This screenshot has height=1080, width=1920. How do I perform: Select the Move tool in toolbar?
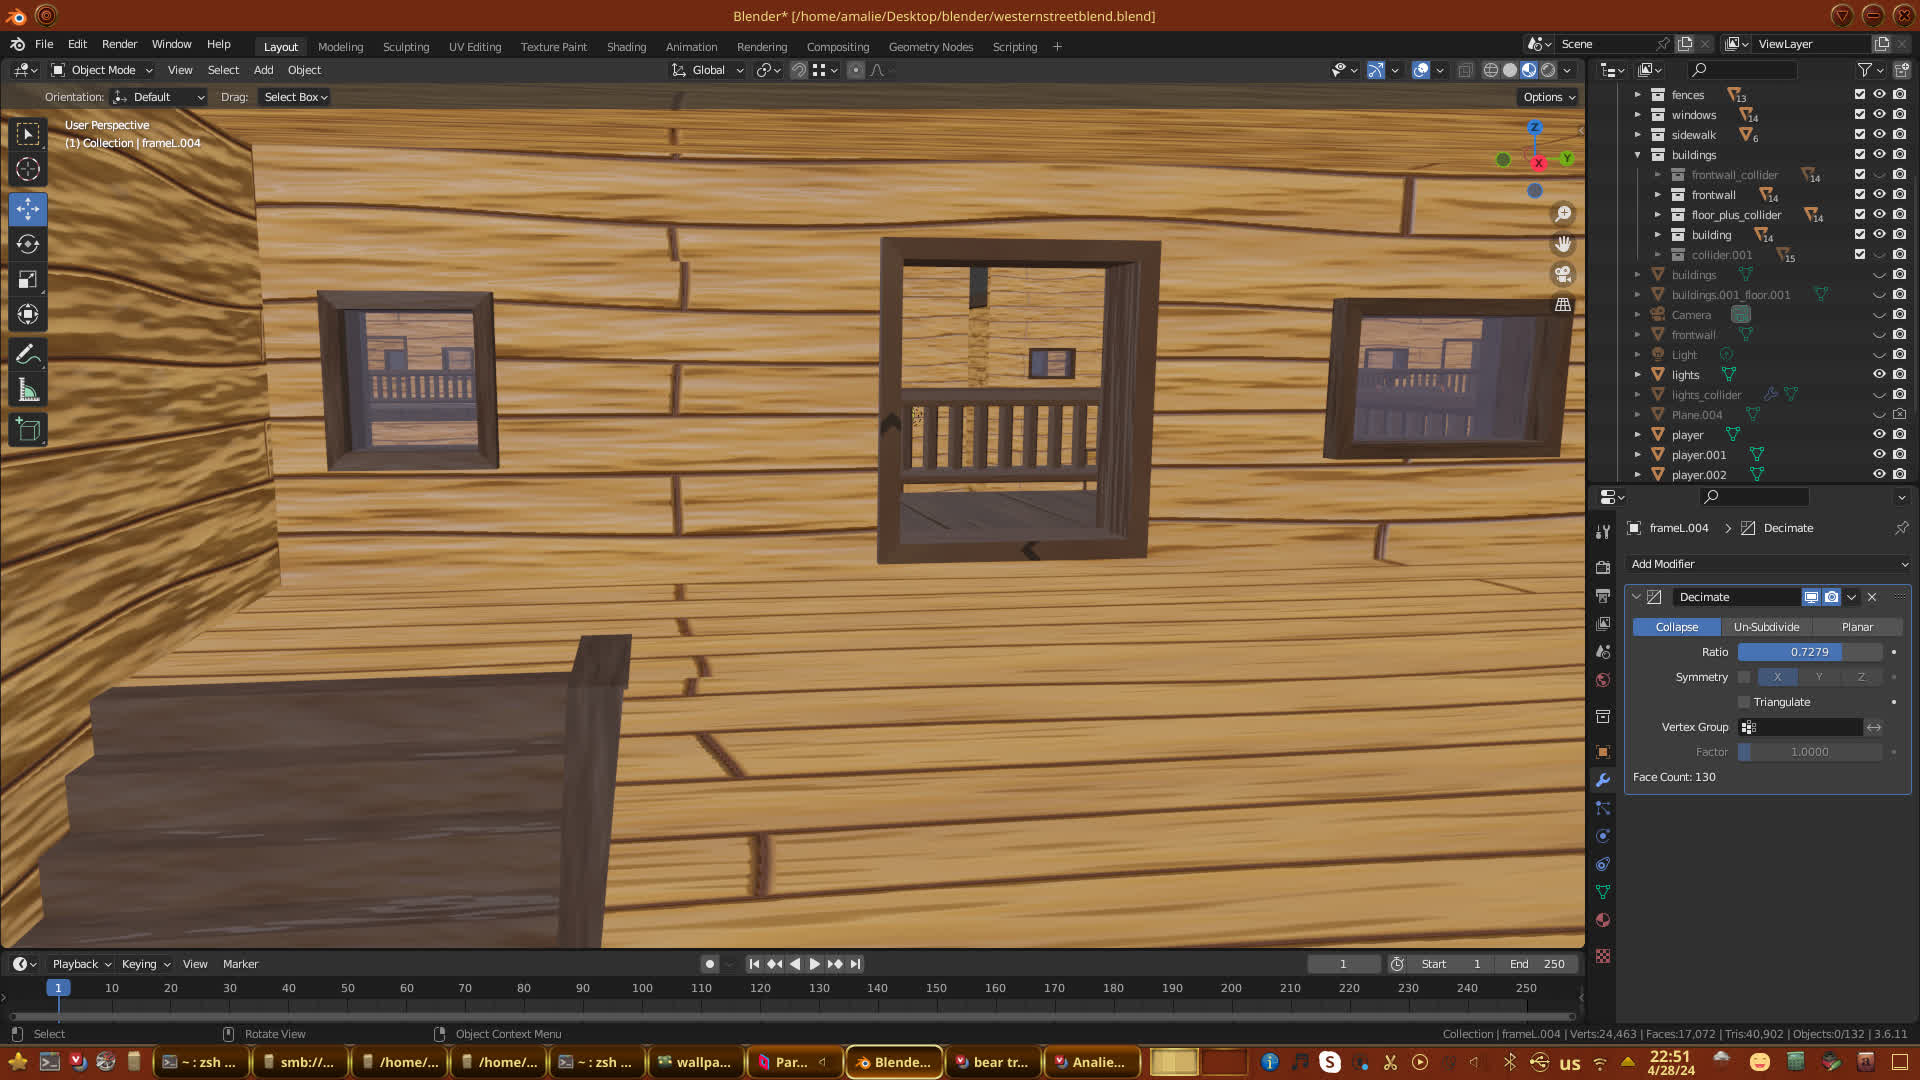pyautogui.click(x=28, y=209)
